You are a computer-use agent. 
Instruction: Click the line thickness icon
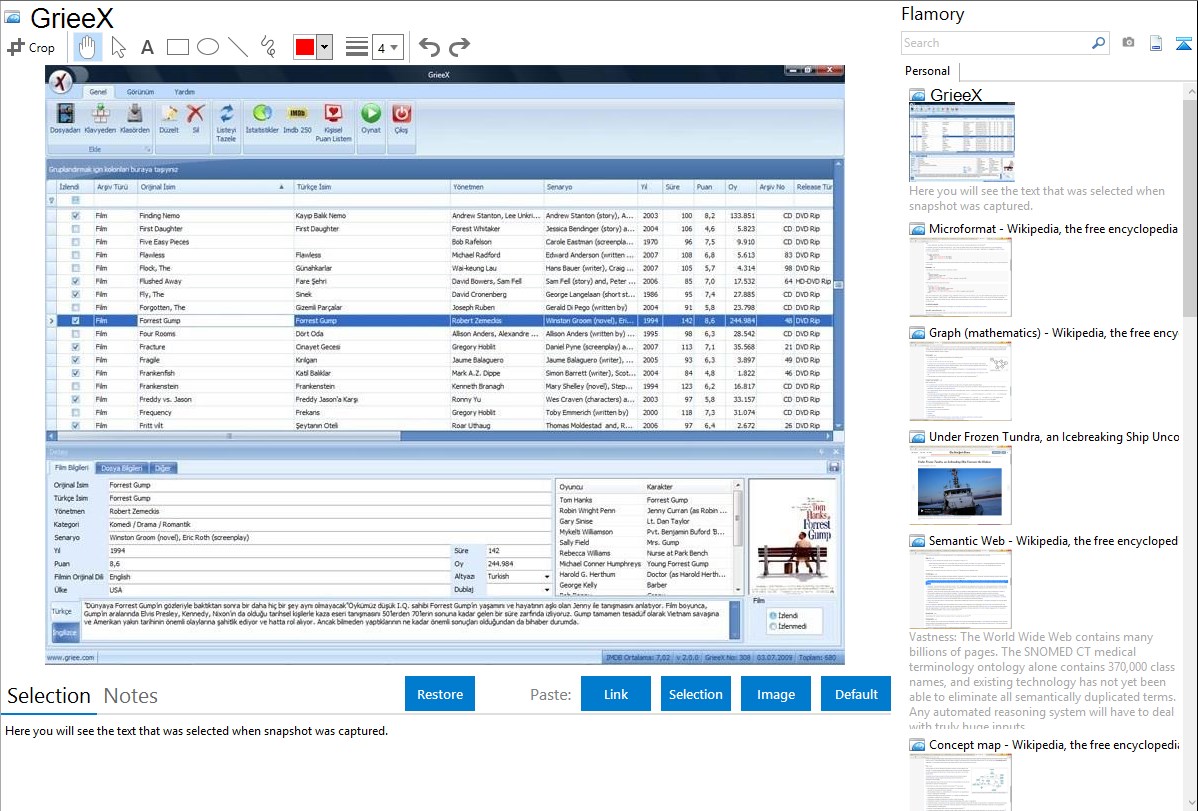[x=357, y=47]
